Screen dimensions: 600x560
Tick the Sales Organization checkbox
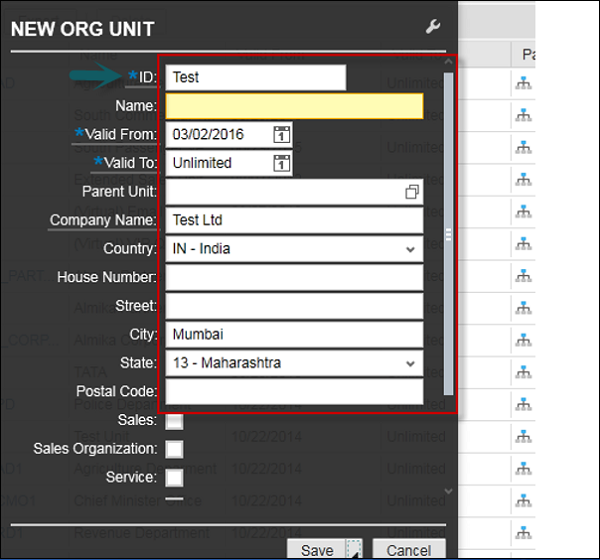click(x=174, y=449)
